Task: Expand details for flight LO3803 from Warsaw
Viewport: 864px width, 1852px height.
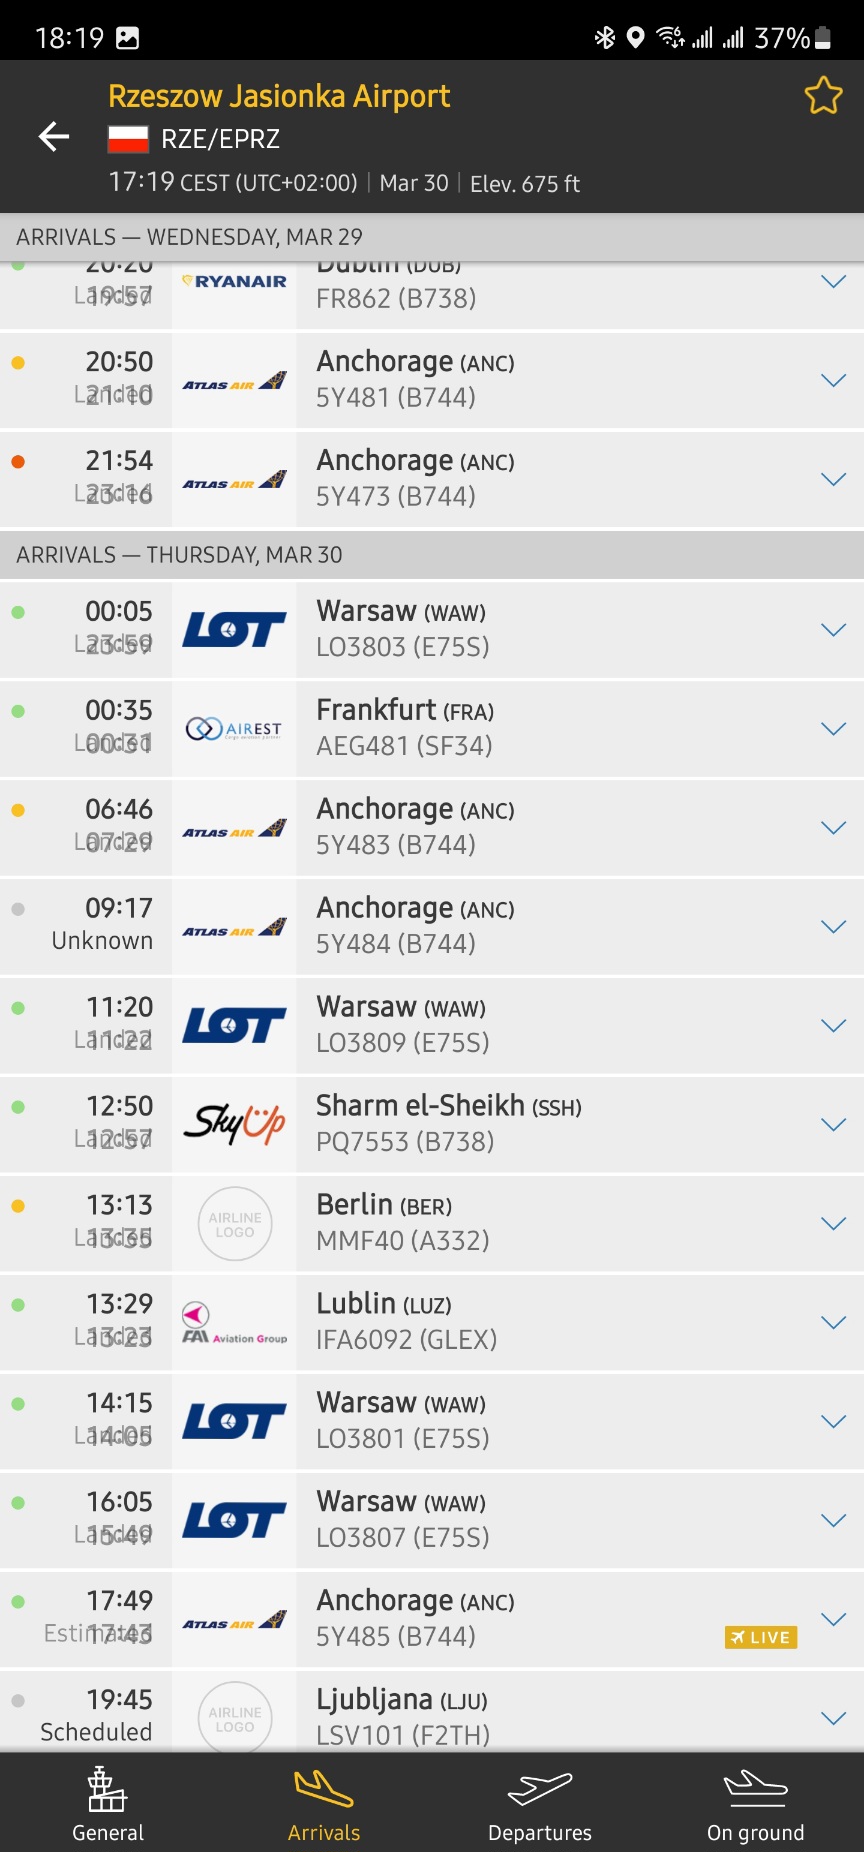Action: (x=833, y=630)
